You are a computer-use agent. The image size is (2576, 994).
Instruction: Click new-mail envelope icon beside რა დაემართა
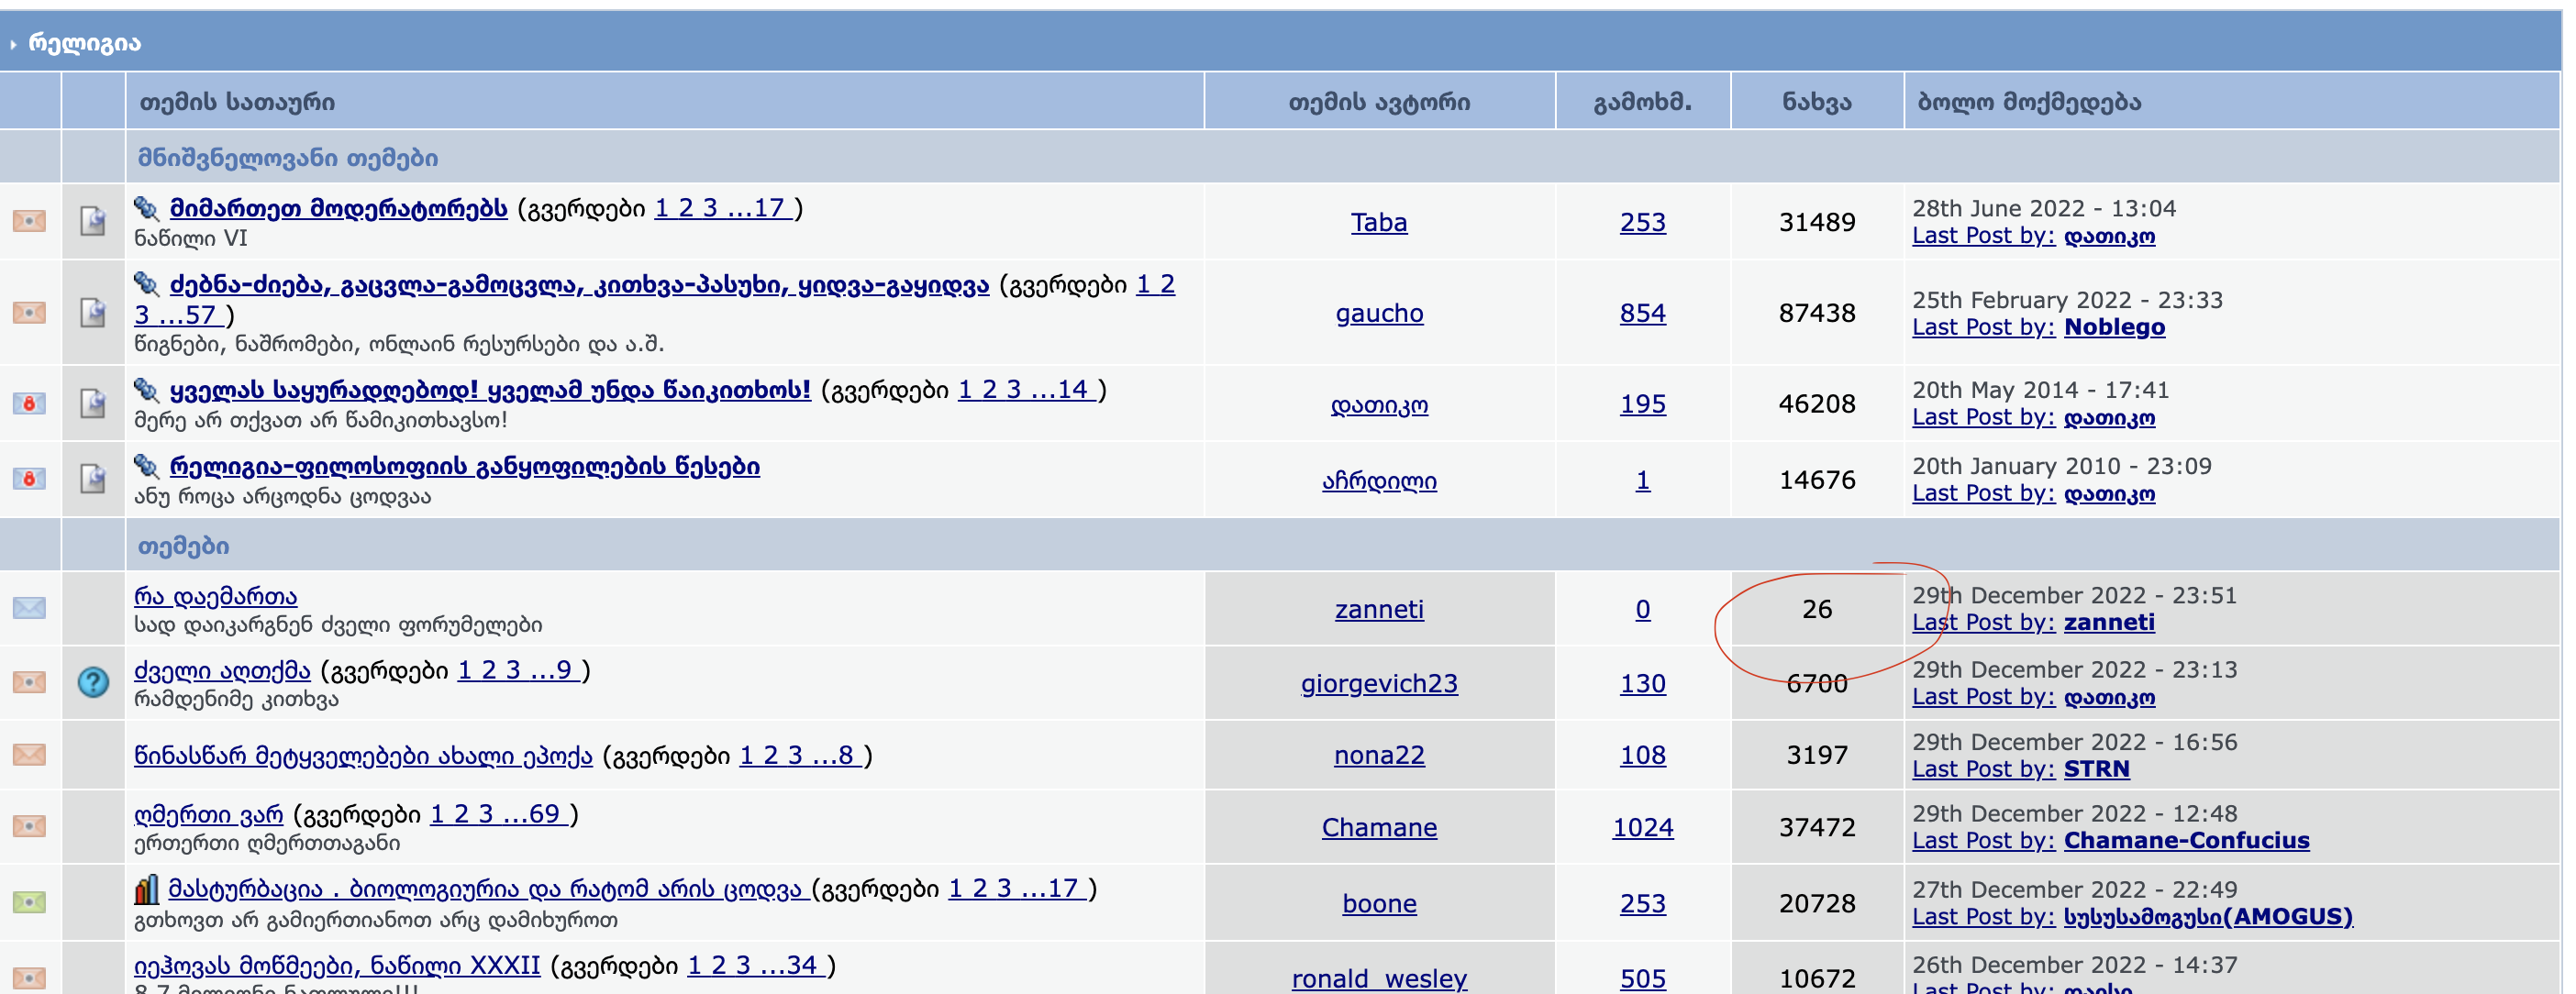coord(29,608)
